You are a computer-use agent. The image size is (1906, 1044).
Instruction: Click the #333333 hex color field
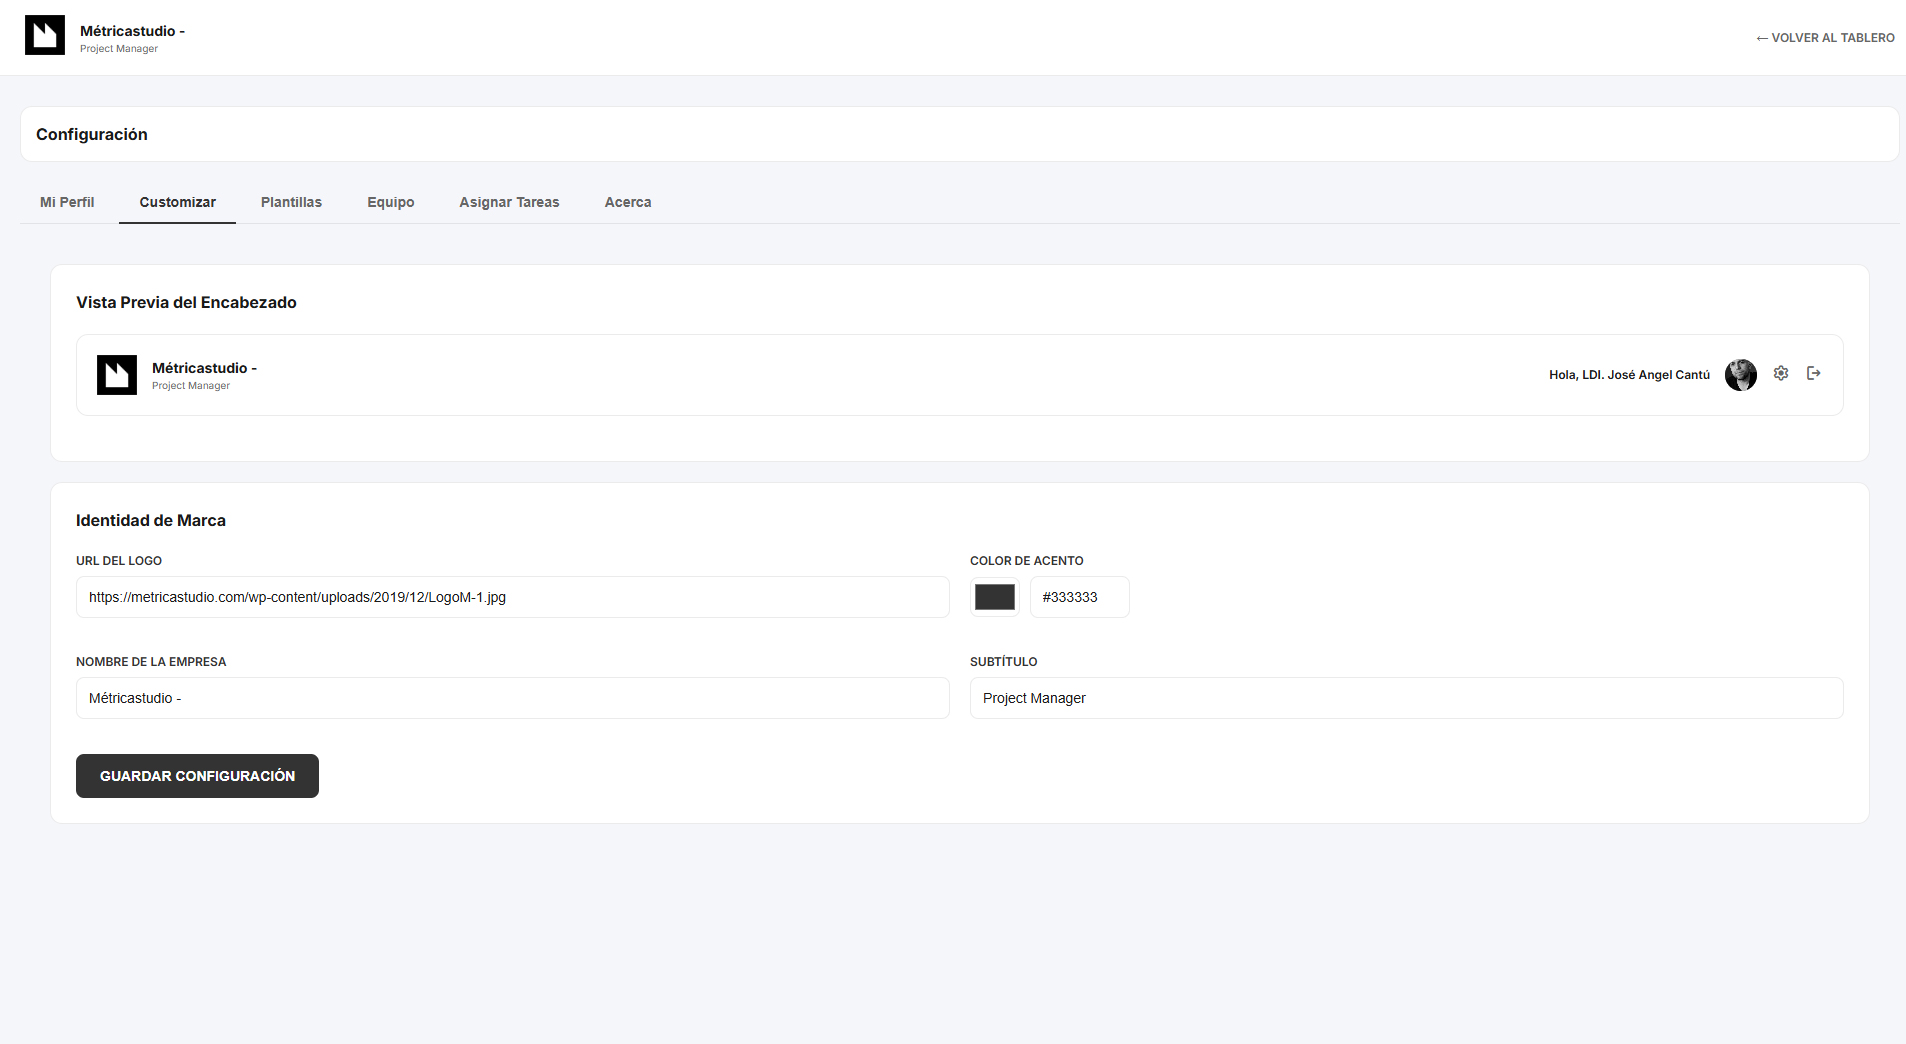1079,597
